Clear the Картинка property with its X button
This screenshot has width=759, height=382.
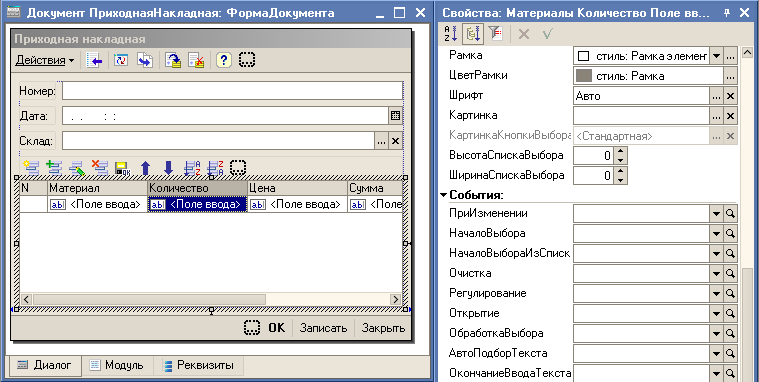click(x=730, y=116)
